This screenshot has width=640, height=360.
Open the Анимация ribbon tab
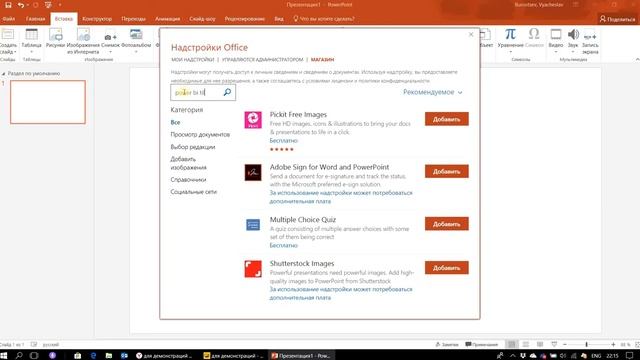(167, 19)
